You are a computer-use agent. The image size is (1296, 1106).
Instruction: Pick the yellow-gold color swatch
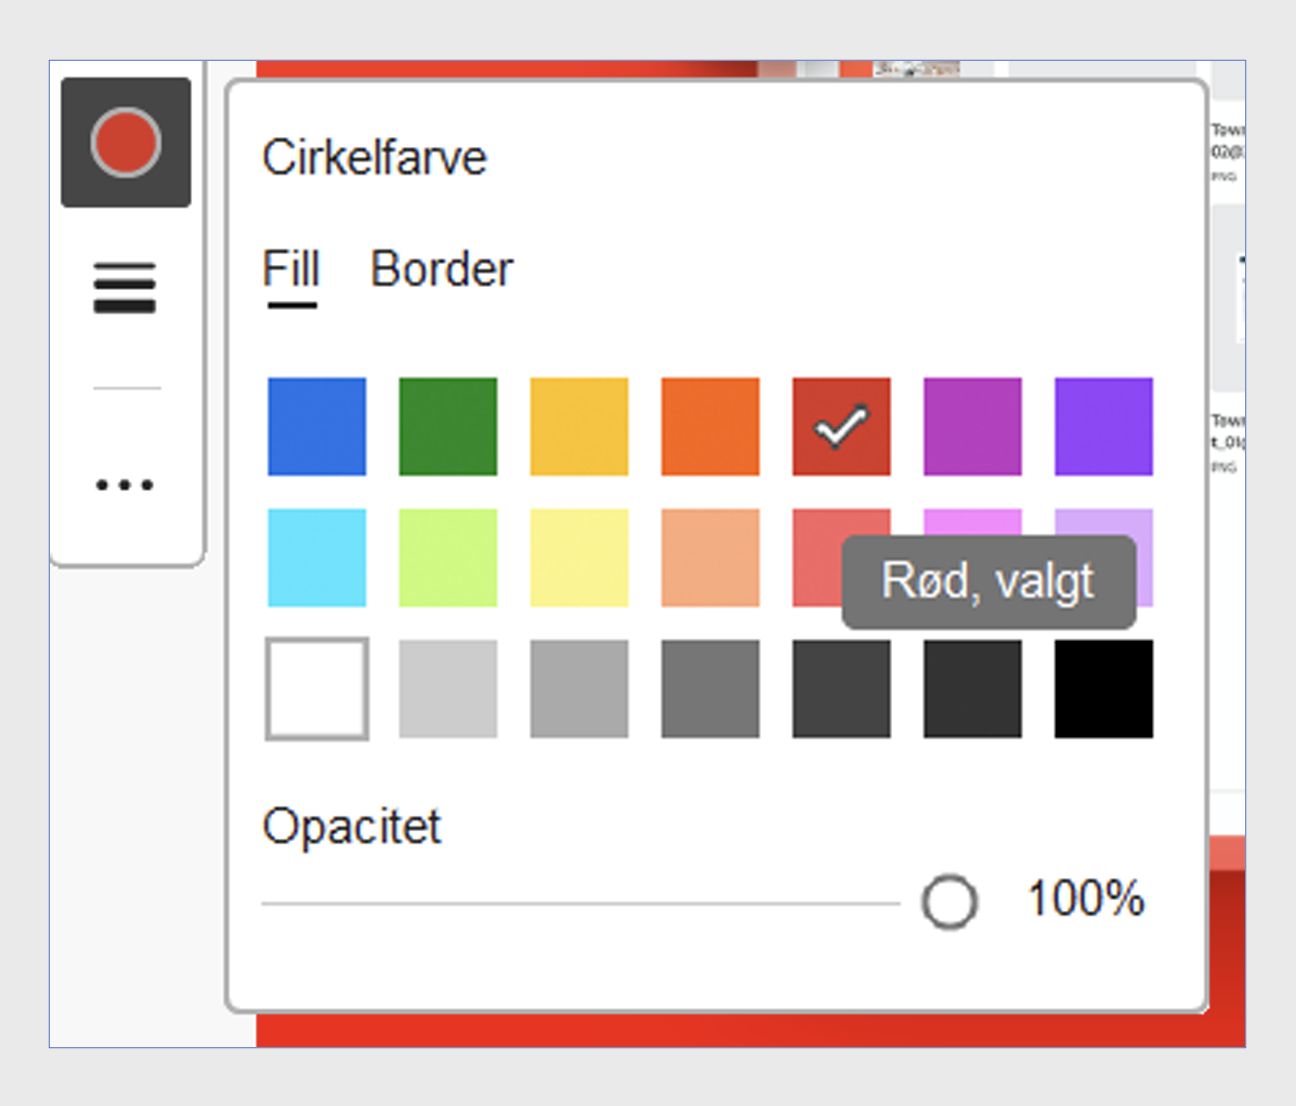579,427
